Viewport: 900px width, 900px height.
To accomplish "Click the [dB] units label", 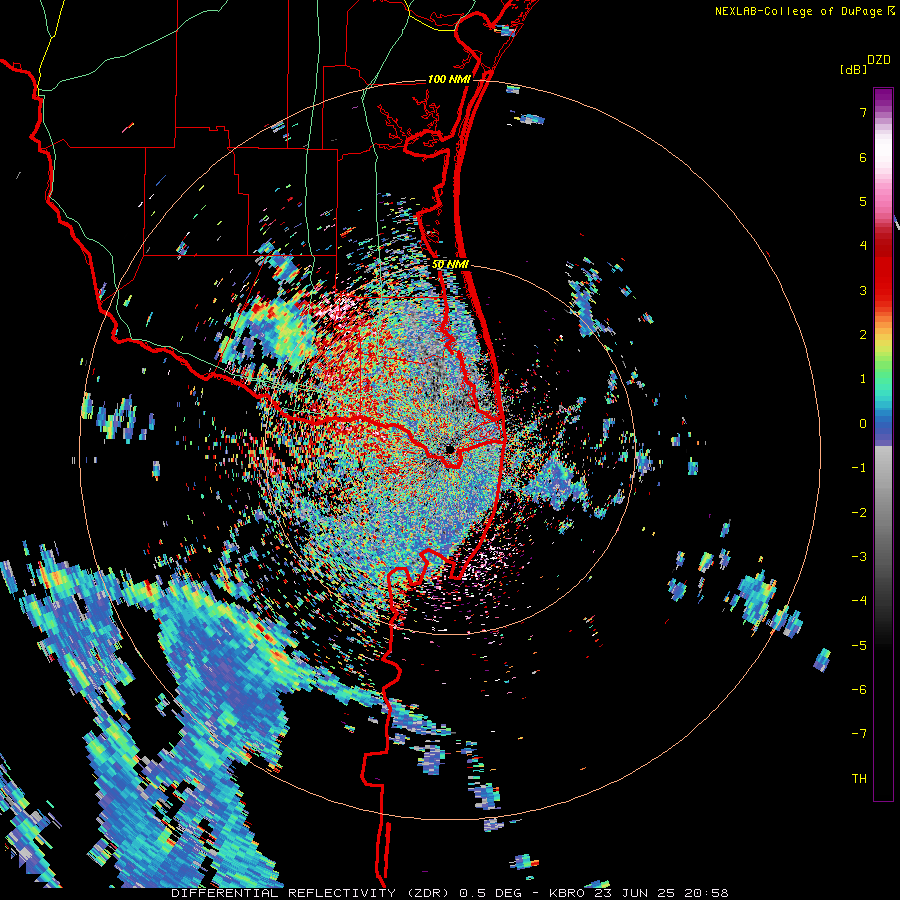I will 854,69.
